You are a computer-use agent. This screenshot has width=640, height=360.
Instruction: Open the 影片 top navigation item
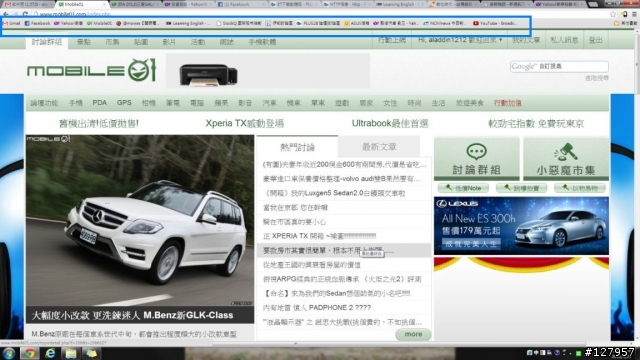169,42
